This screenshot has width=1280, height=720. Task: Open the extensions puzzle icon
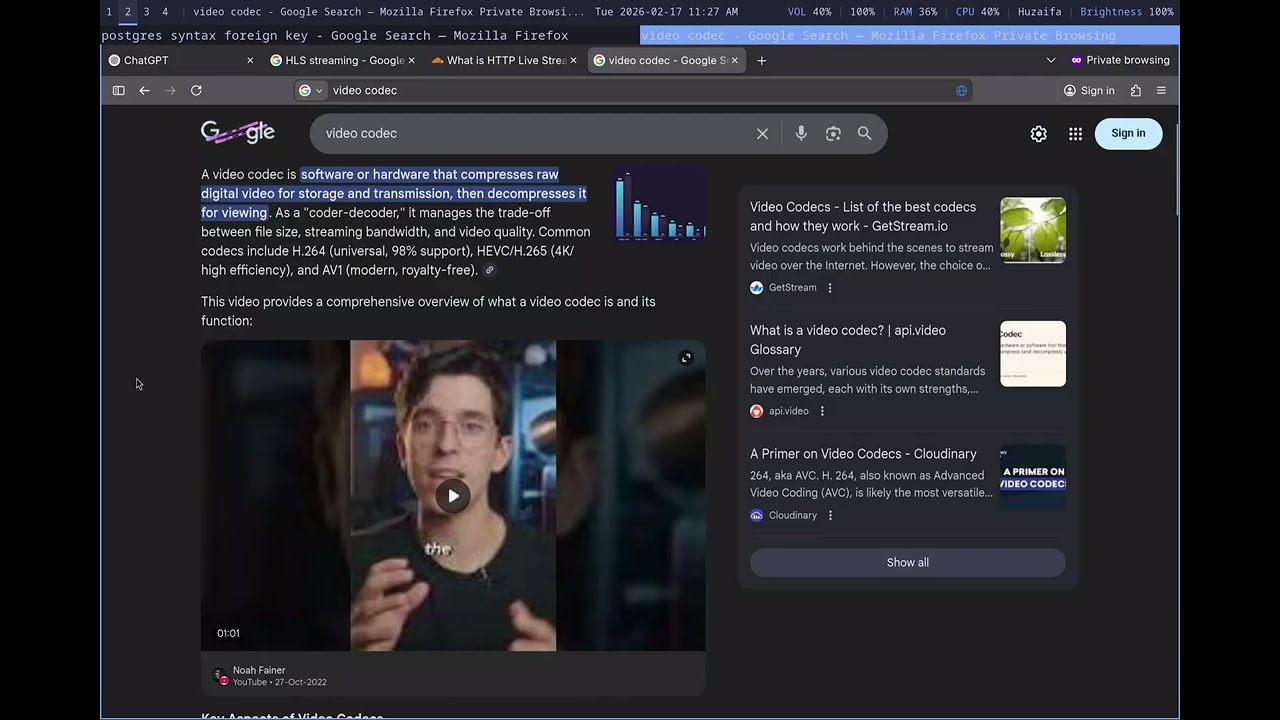(x=1136, y=90)
